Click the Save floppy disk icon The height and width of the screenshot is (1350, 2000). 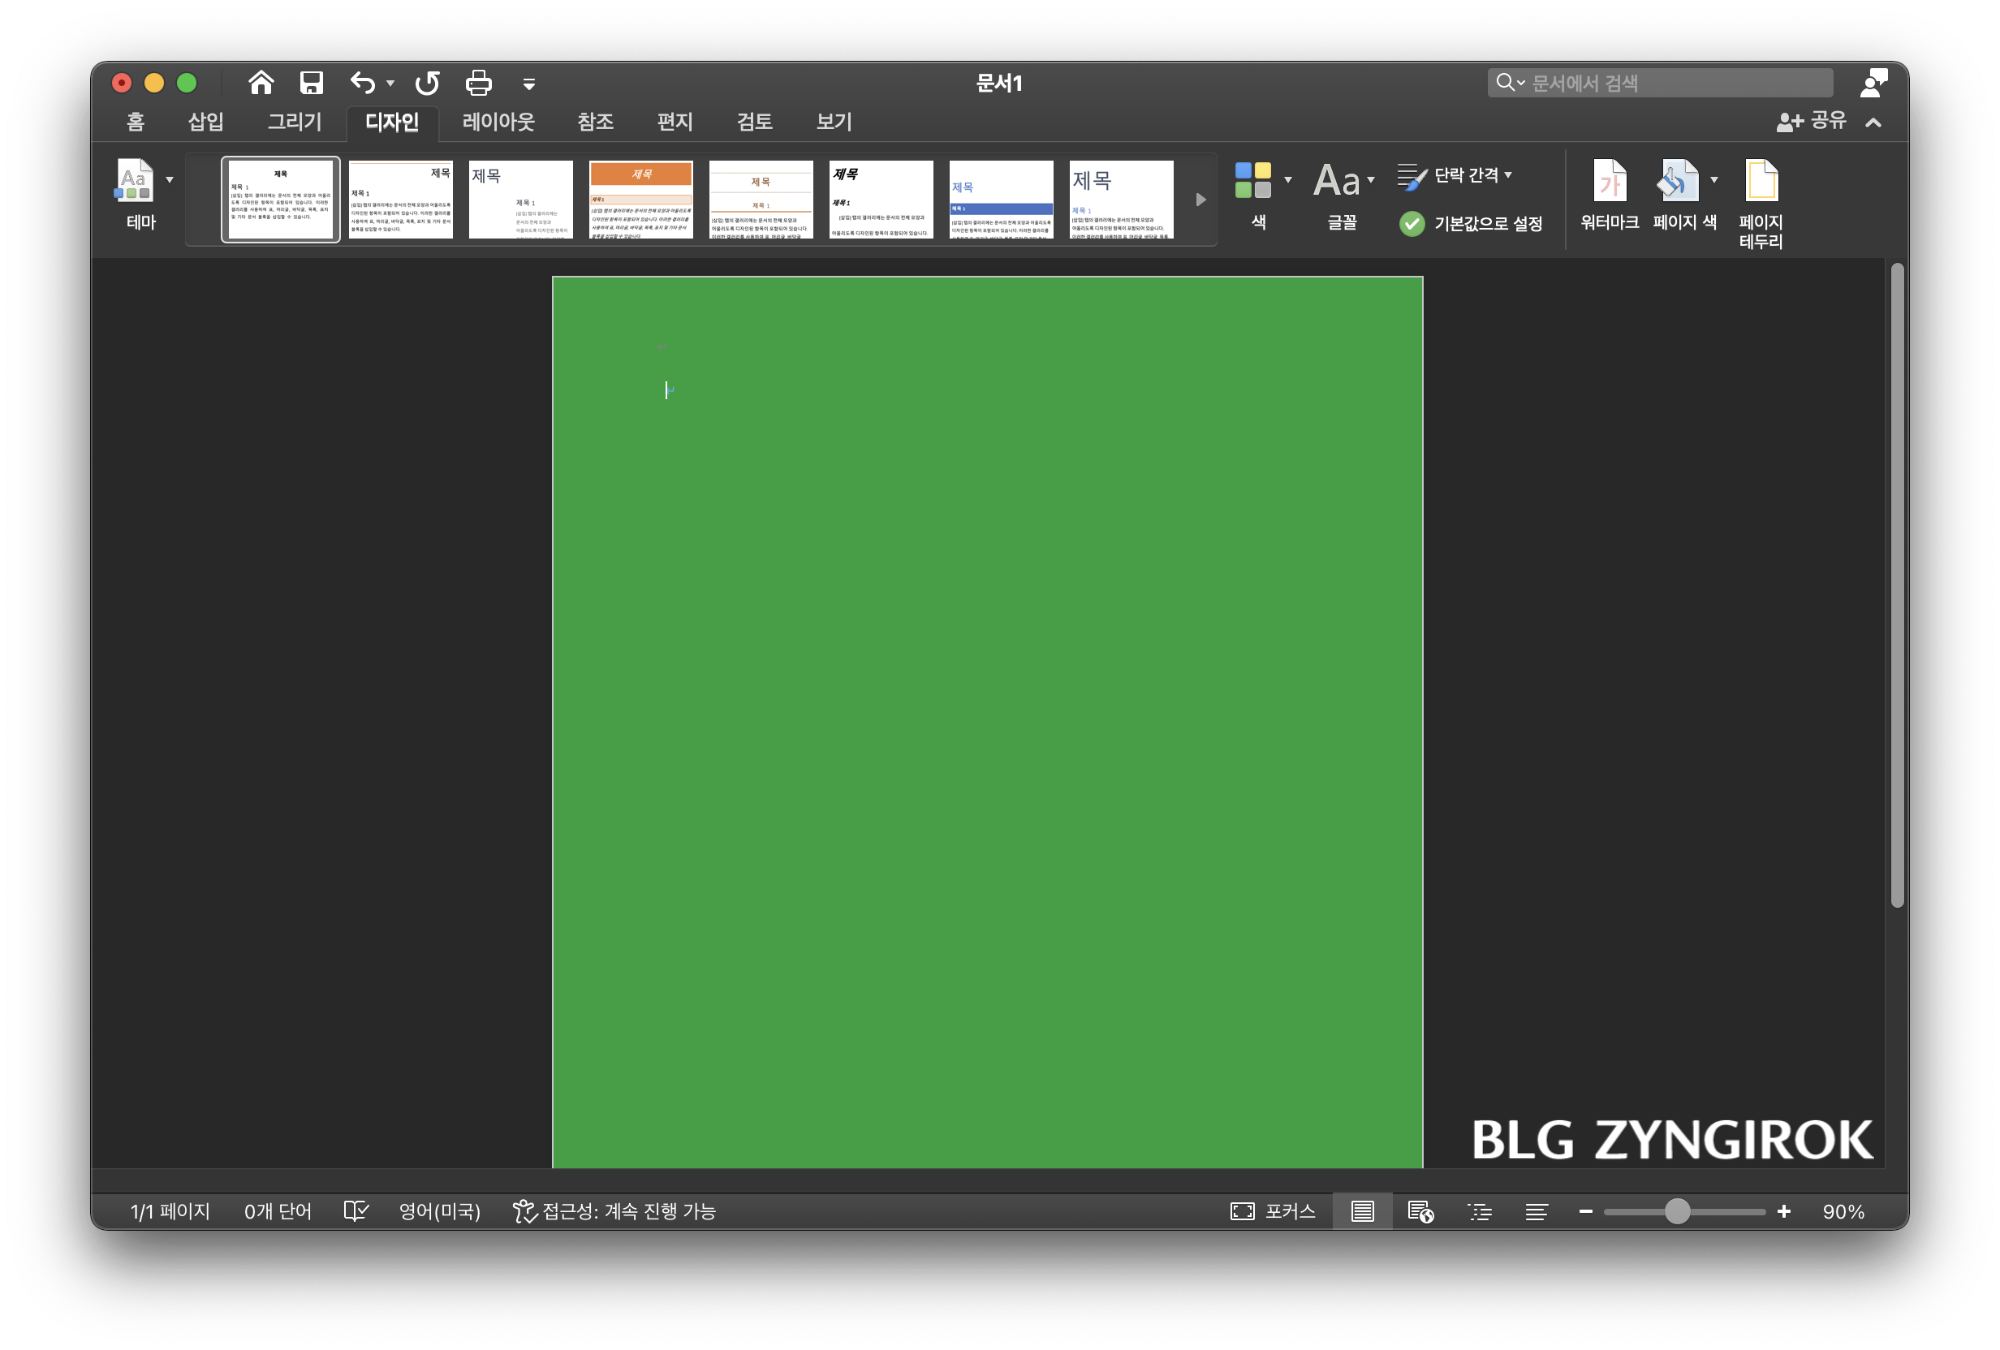pos(312,83)
